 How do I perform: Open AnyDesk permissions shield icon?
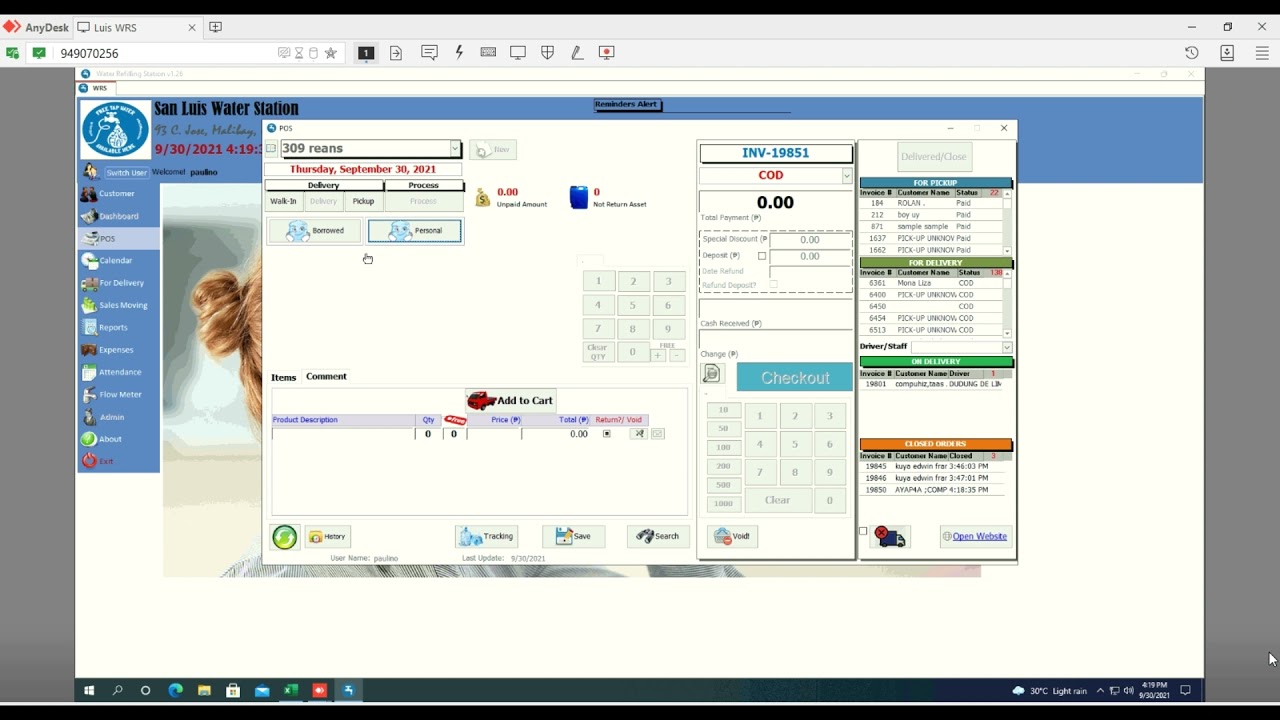point(547,53)
